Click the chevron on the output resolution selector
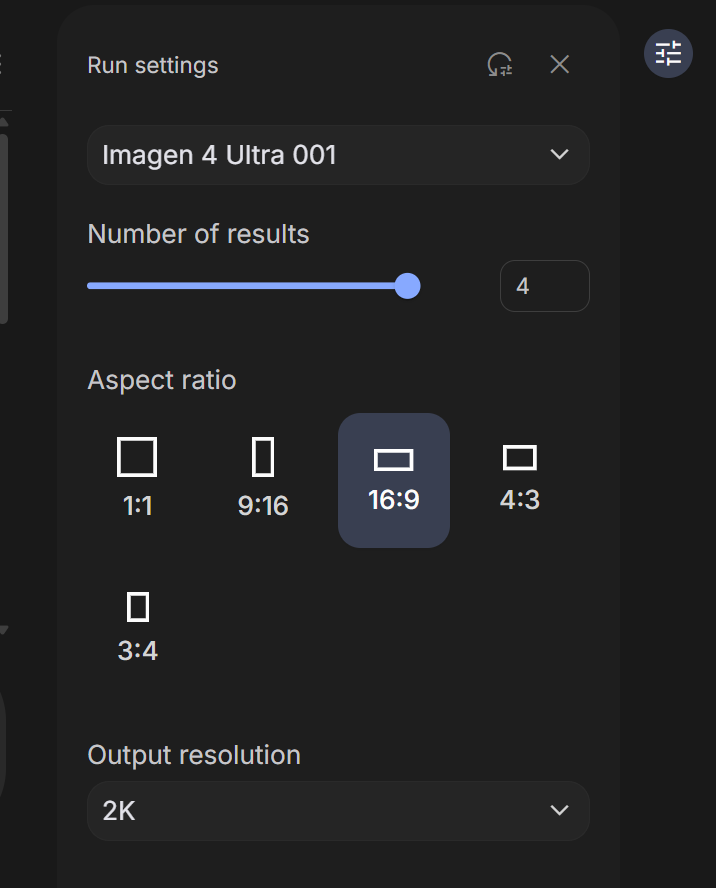 [560, 810]
